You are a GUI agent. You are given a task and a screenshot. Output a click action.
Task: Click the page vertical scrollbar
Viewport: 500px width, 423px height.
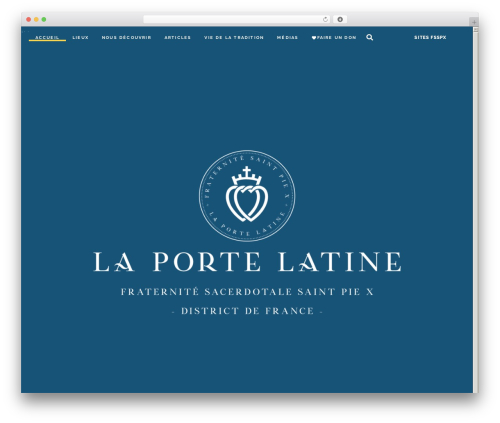click(476, 210)
